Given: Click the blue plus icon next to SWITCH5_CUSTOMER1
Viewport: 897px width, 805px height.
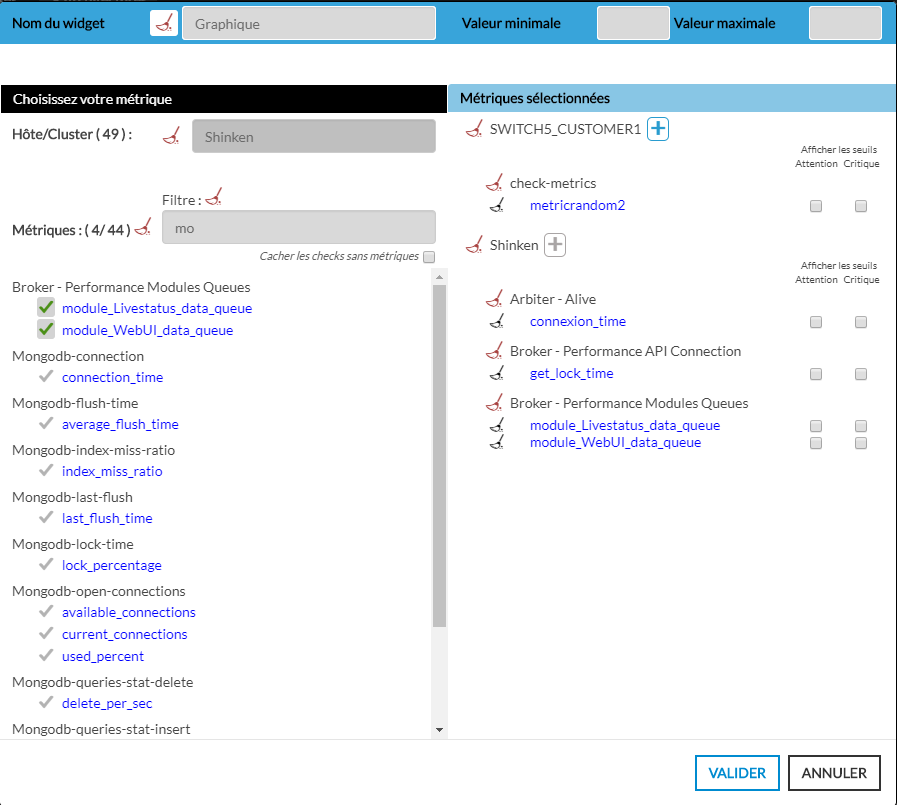Looking at the screenshot, I should point(658,129).
